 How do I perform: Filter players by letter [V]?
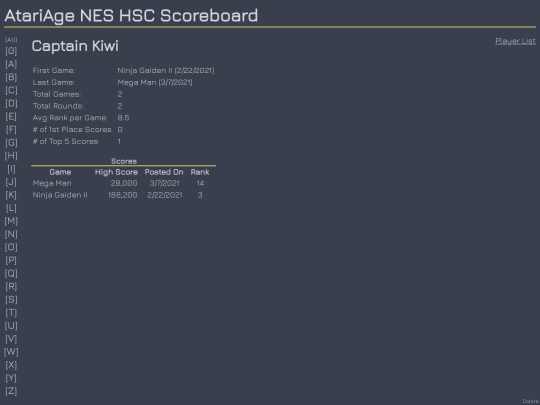pos(11,339)
